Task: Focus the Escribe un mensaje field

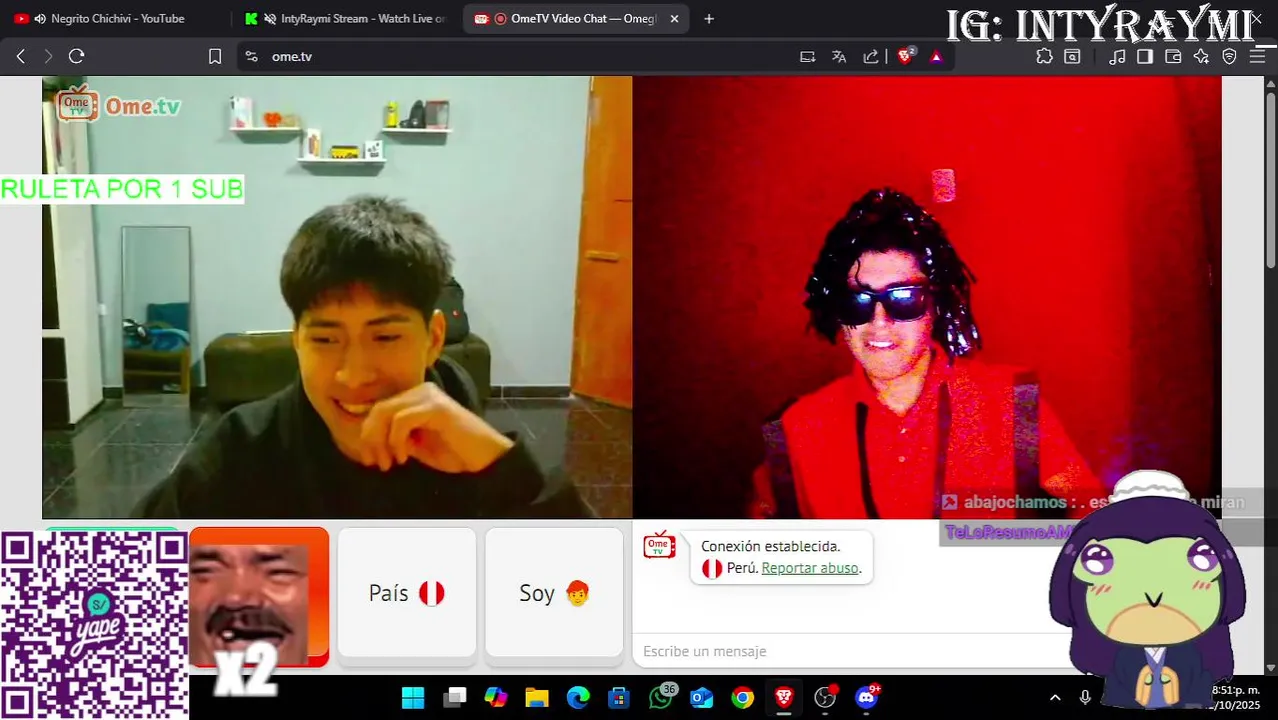Action: click(850, 651)
